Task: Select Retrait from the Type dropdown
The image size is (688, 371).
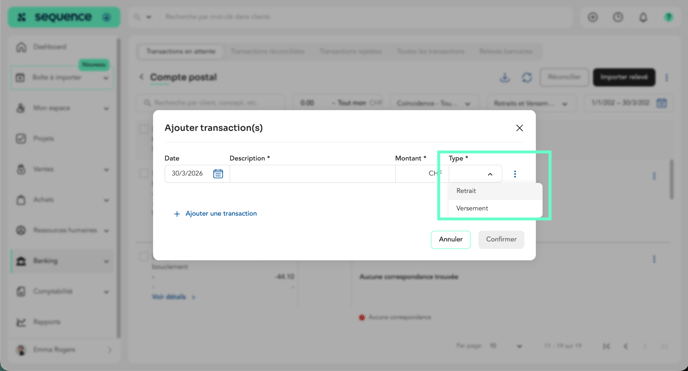Action: [x=495, y=191]
